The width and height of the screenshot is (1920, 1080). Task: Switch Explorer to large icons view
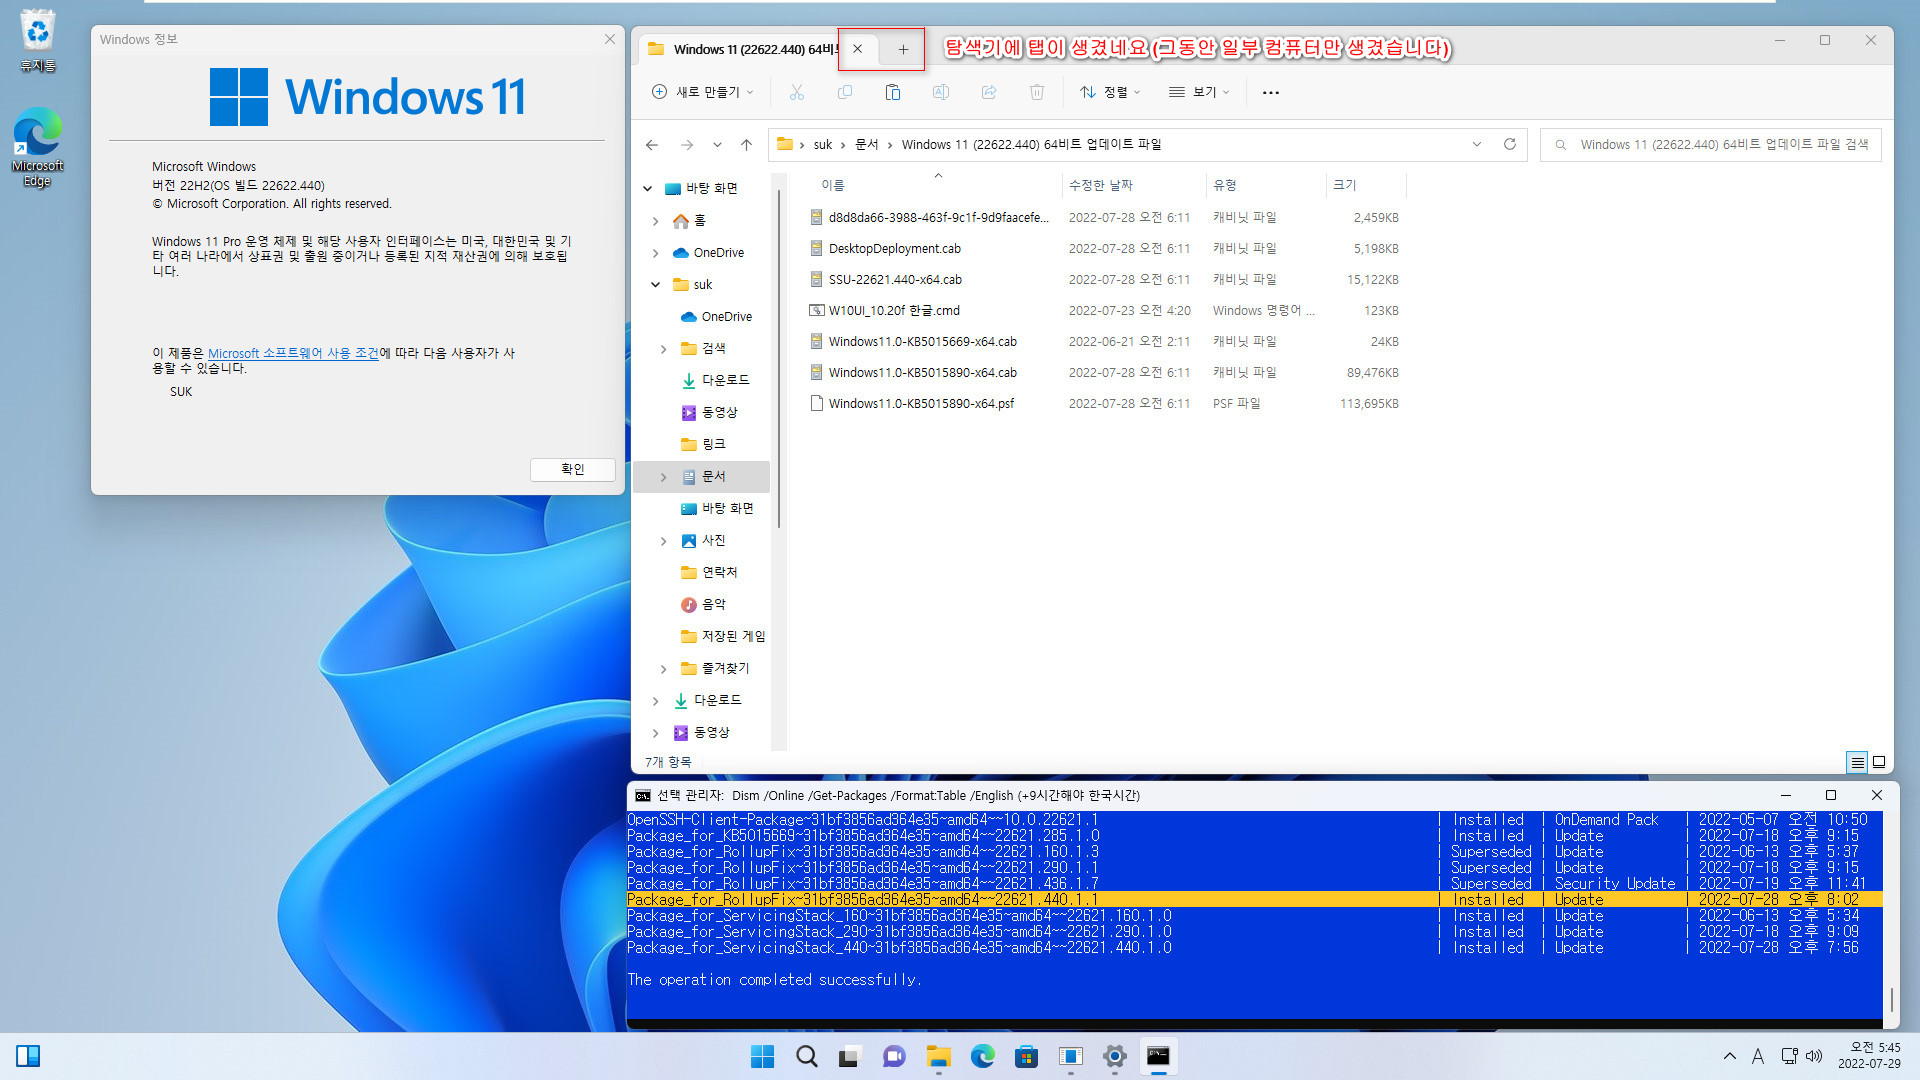(x=1879, y=762)
